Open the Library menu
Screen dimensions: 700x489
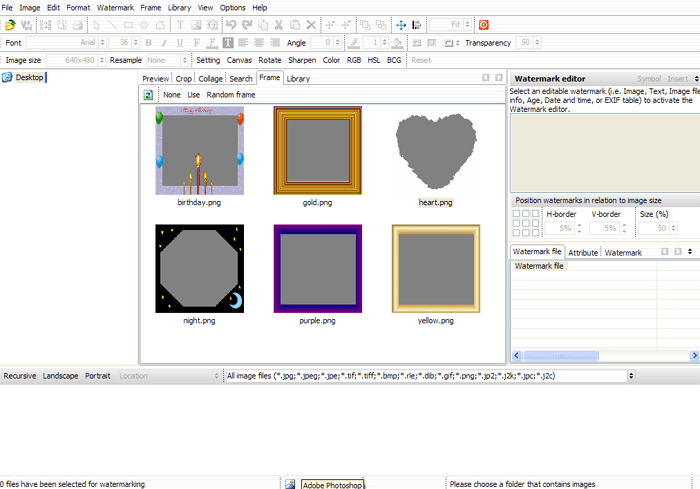point(179,8)
